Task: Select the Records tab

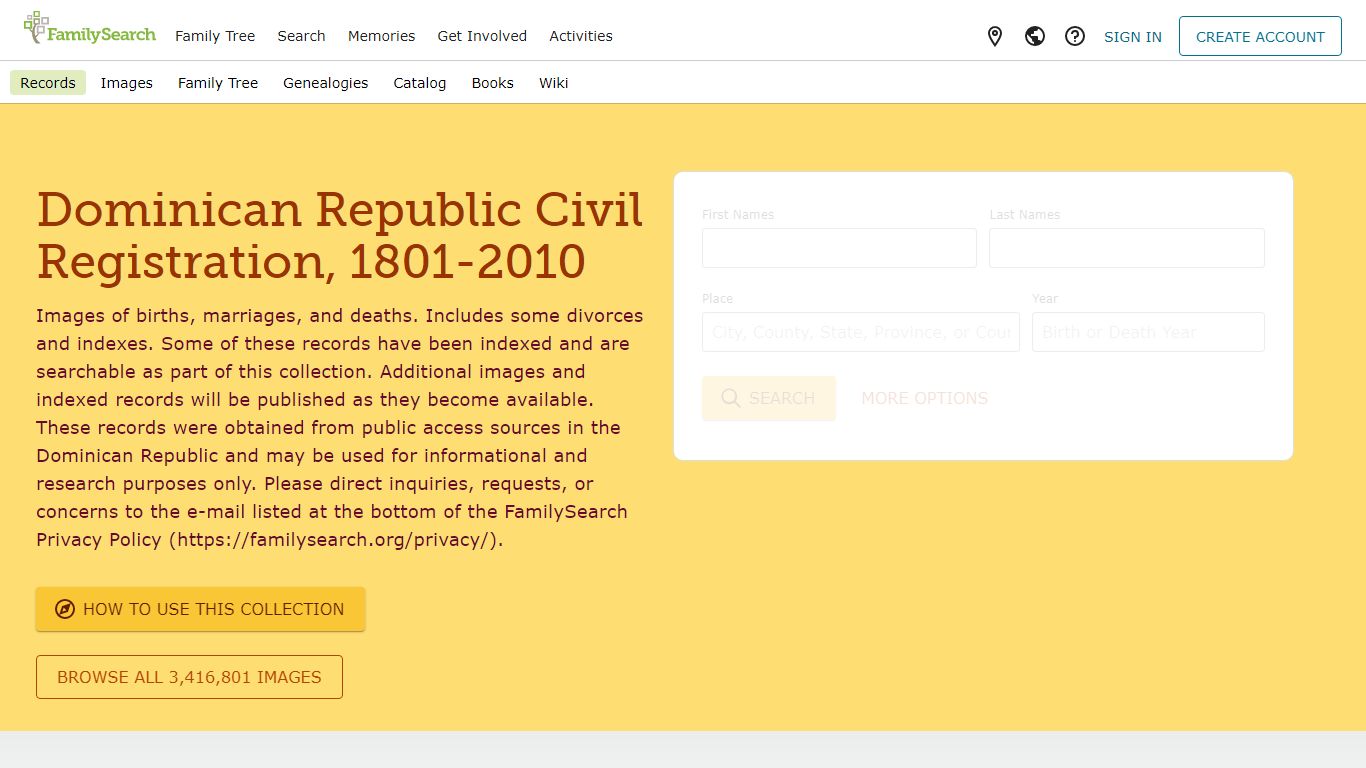Action: 48,83
